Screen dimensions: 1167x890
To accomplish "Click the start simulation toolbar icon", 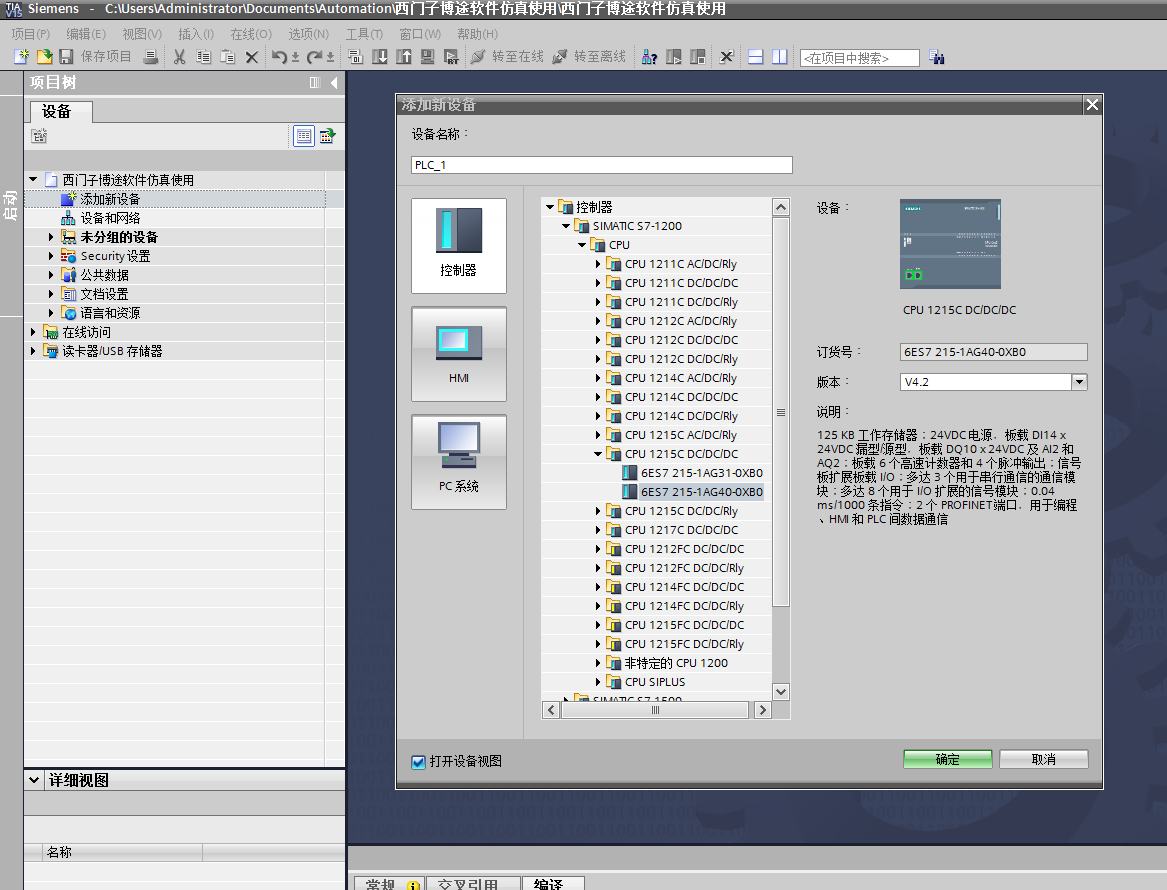I will pos(427,57).
